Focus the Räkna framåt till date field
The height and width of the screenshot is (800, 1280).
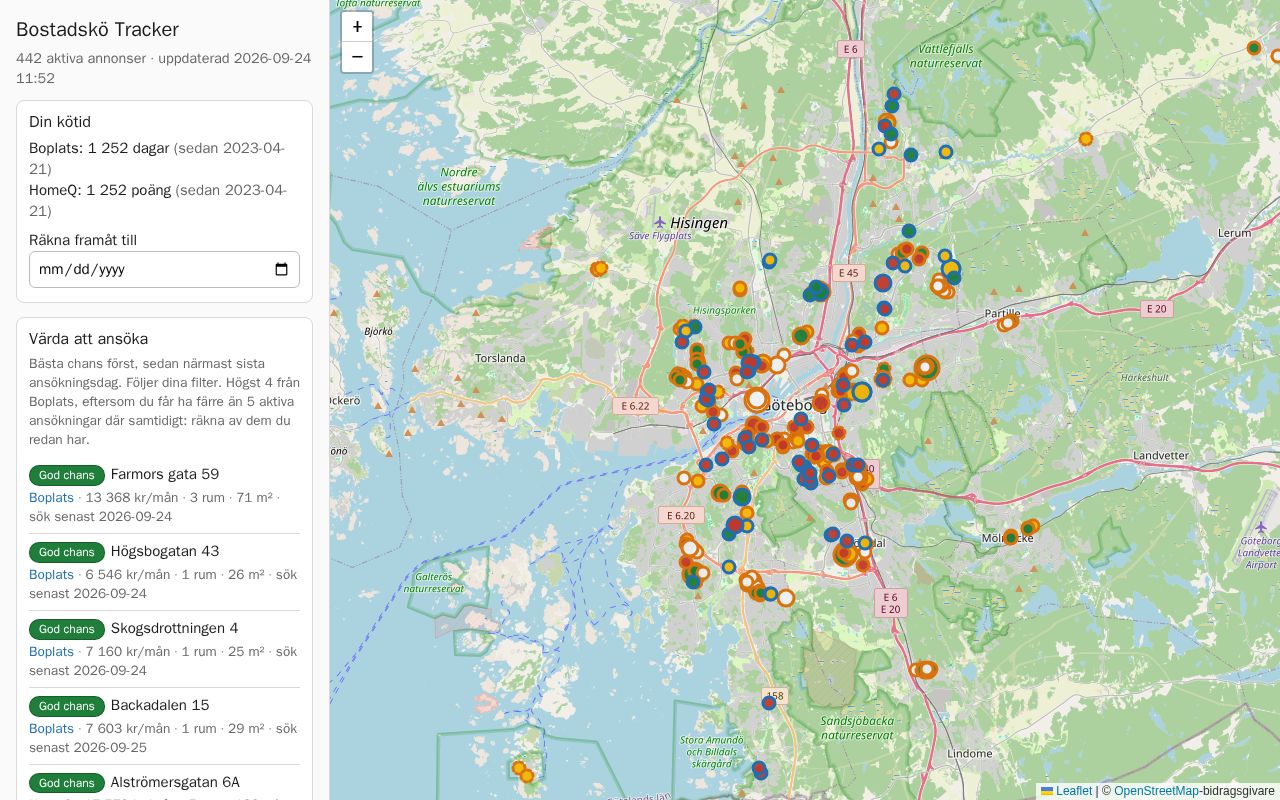click(164, 269)
